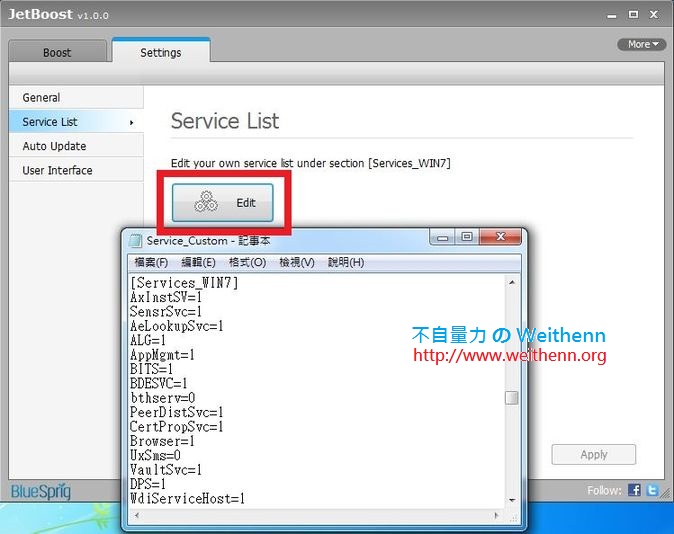Click the CertPropSvc=1 line

177,427
